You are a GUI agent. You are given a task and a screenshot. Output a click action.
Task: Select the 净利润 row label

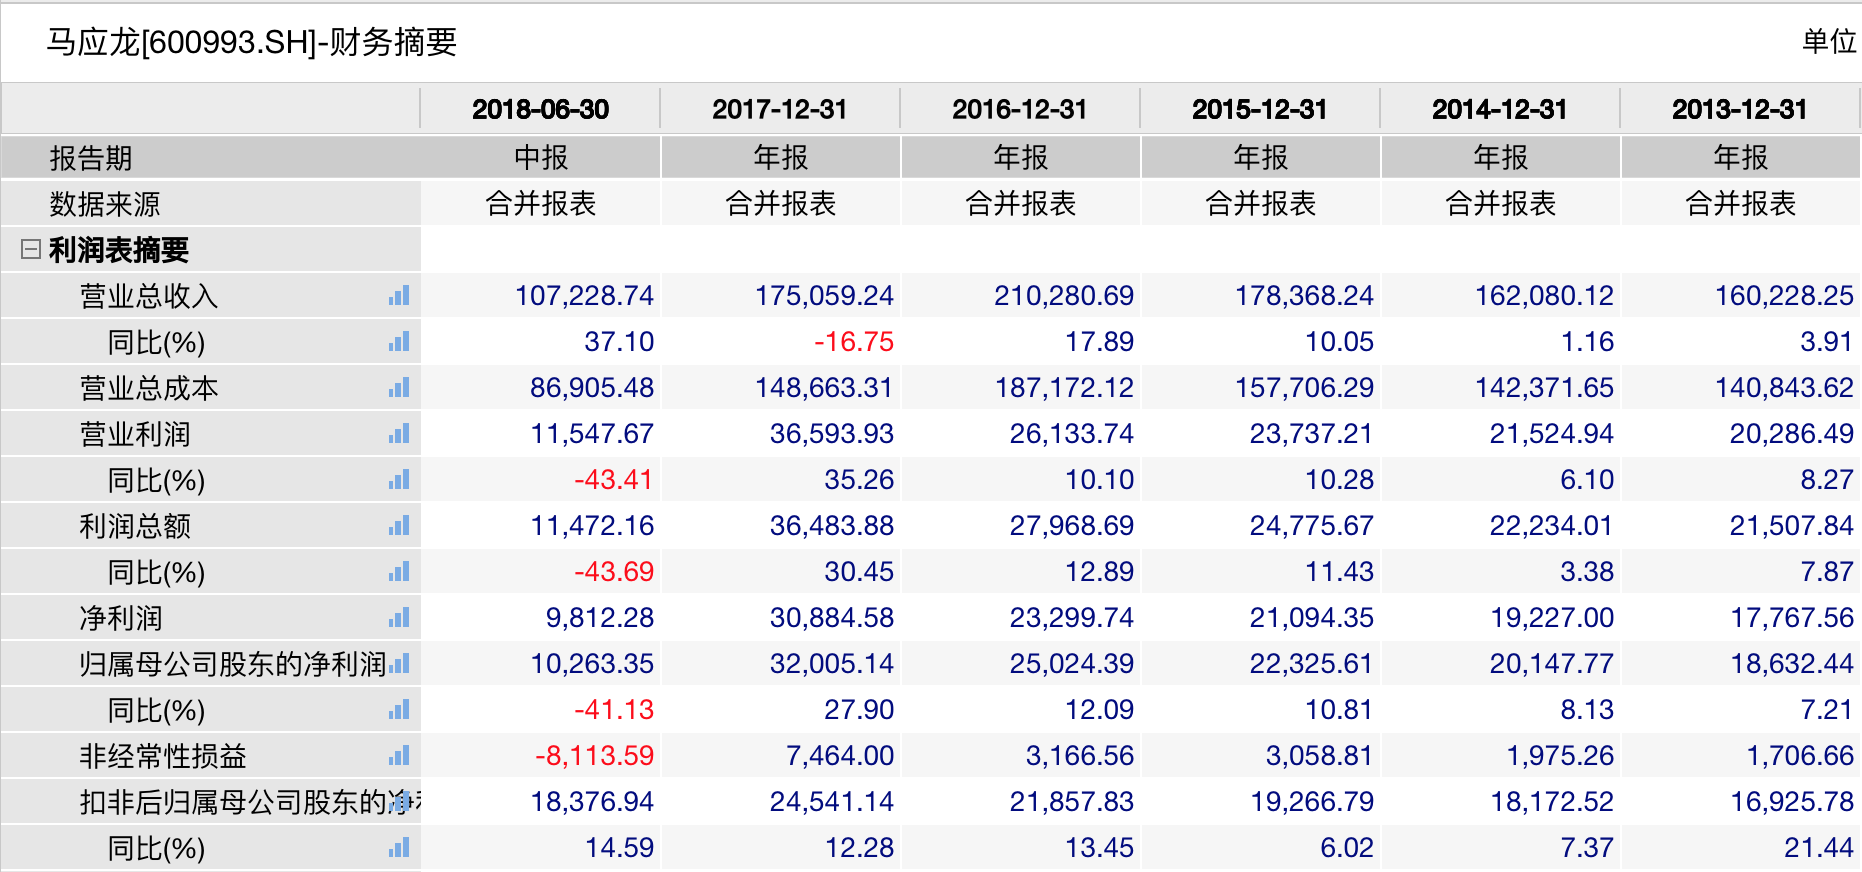121,618
